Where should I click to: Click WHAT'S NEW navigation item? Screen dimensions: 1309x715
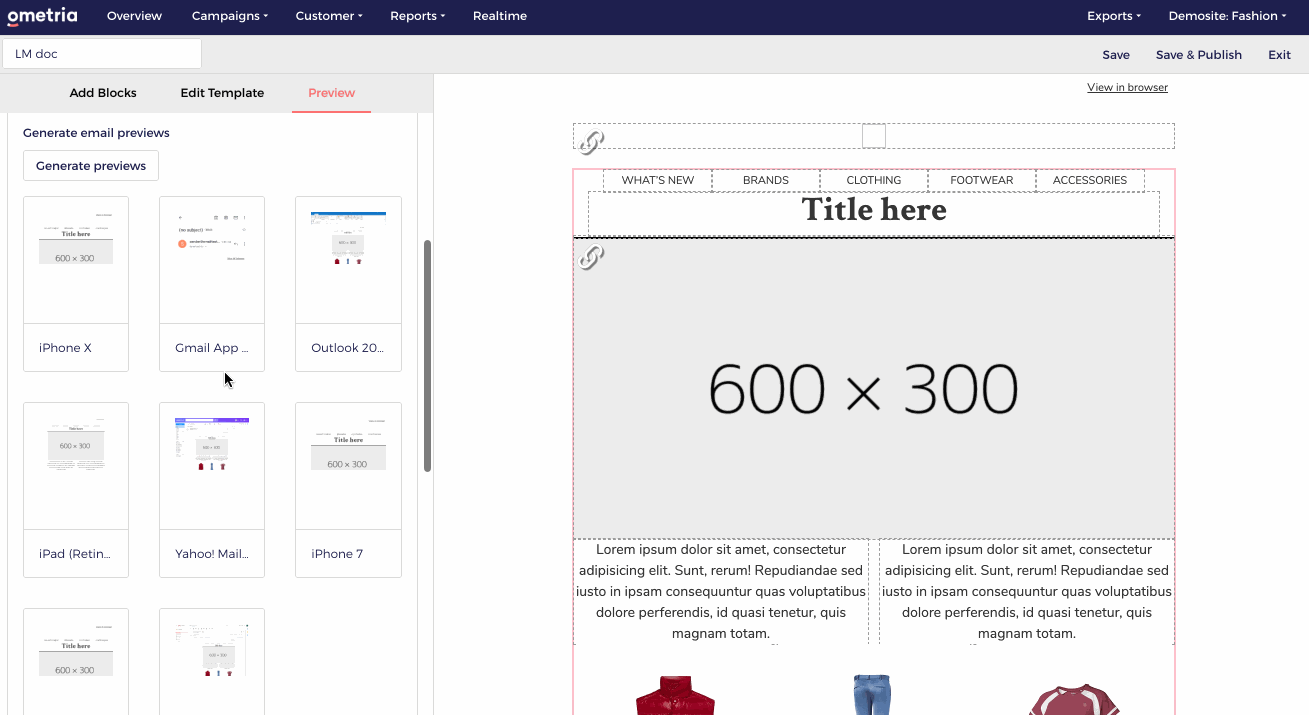click(658, 180)
